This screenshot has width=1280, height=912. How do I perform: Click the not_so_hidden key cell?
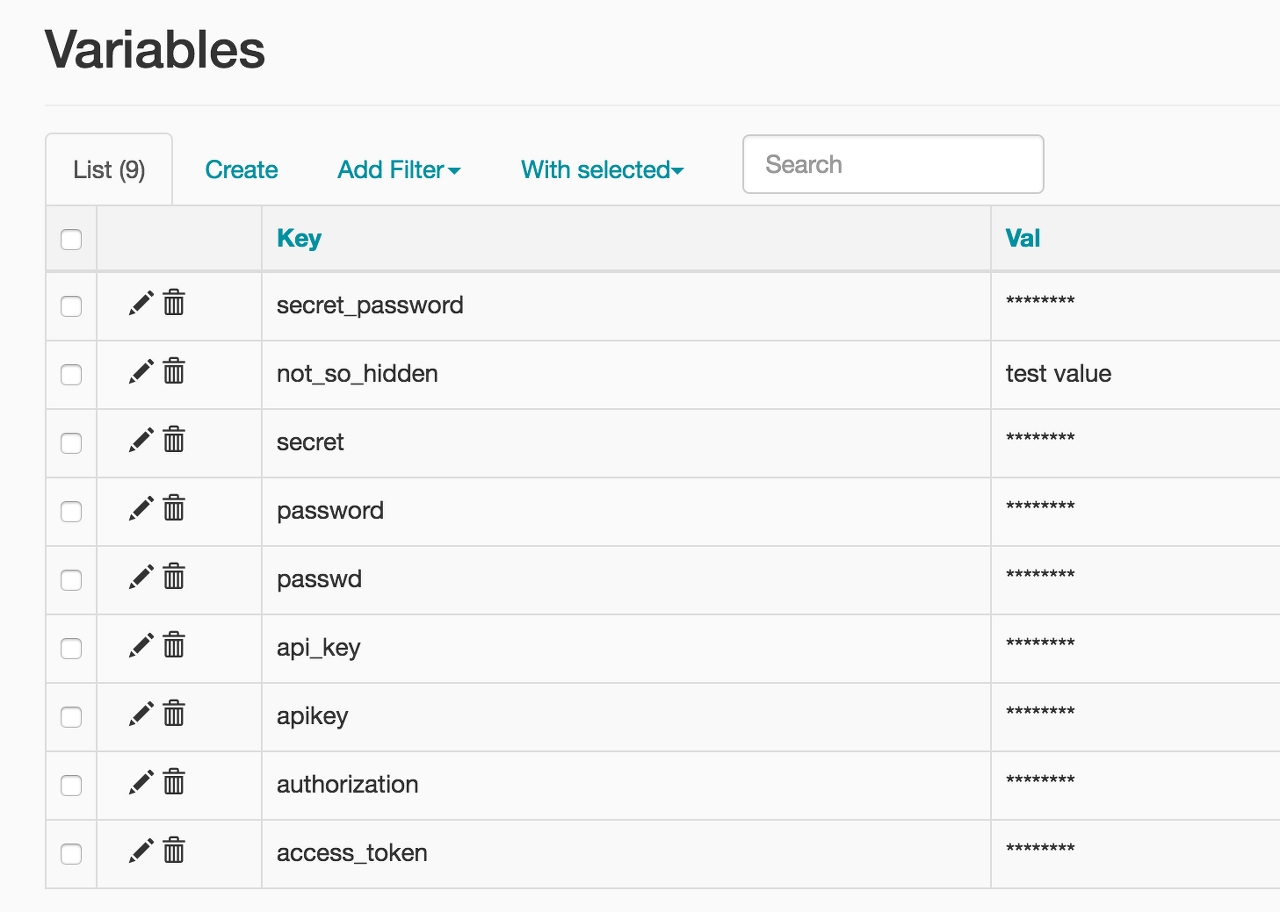626,374
